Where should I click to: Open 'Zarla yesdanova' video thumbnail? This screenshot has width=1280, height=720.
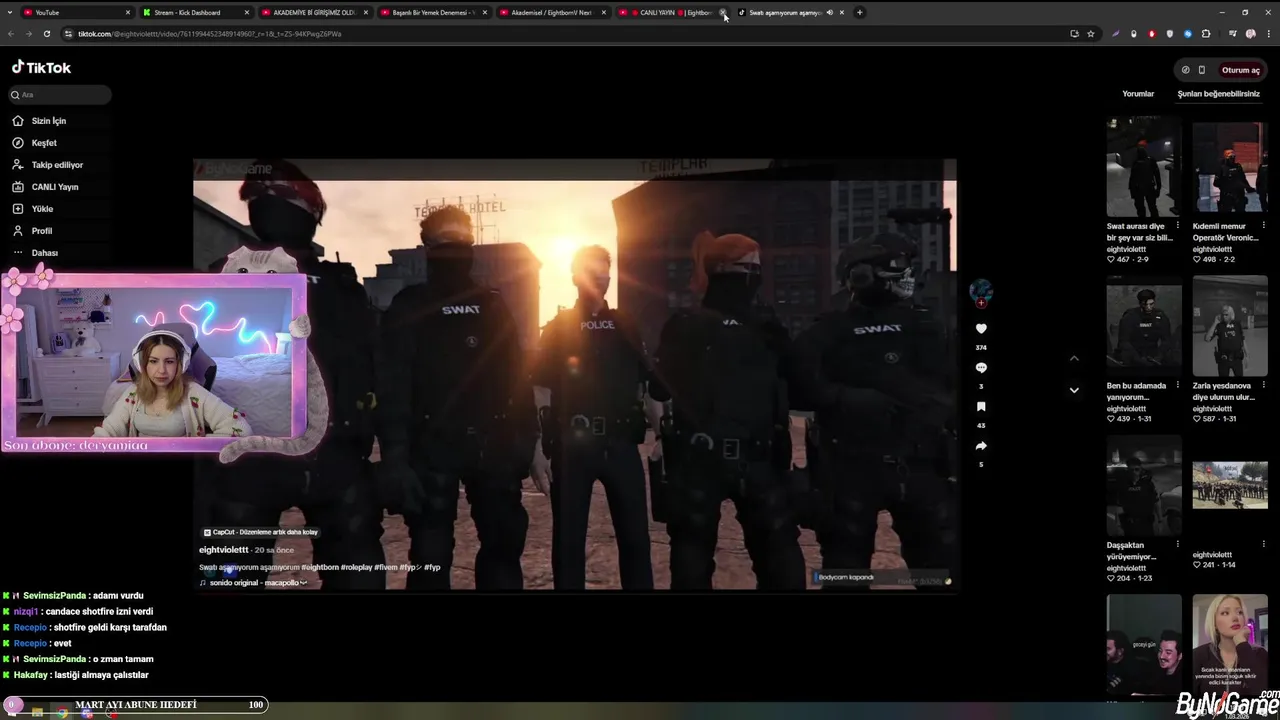pos(1230,326)
